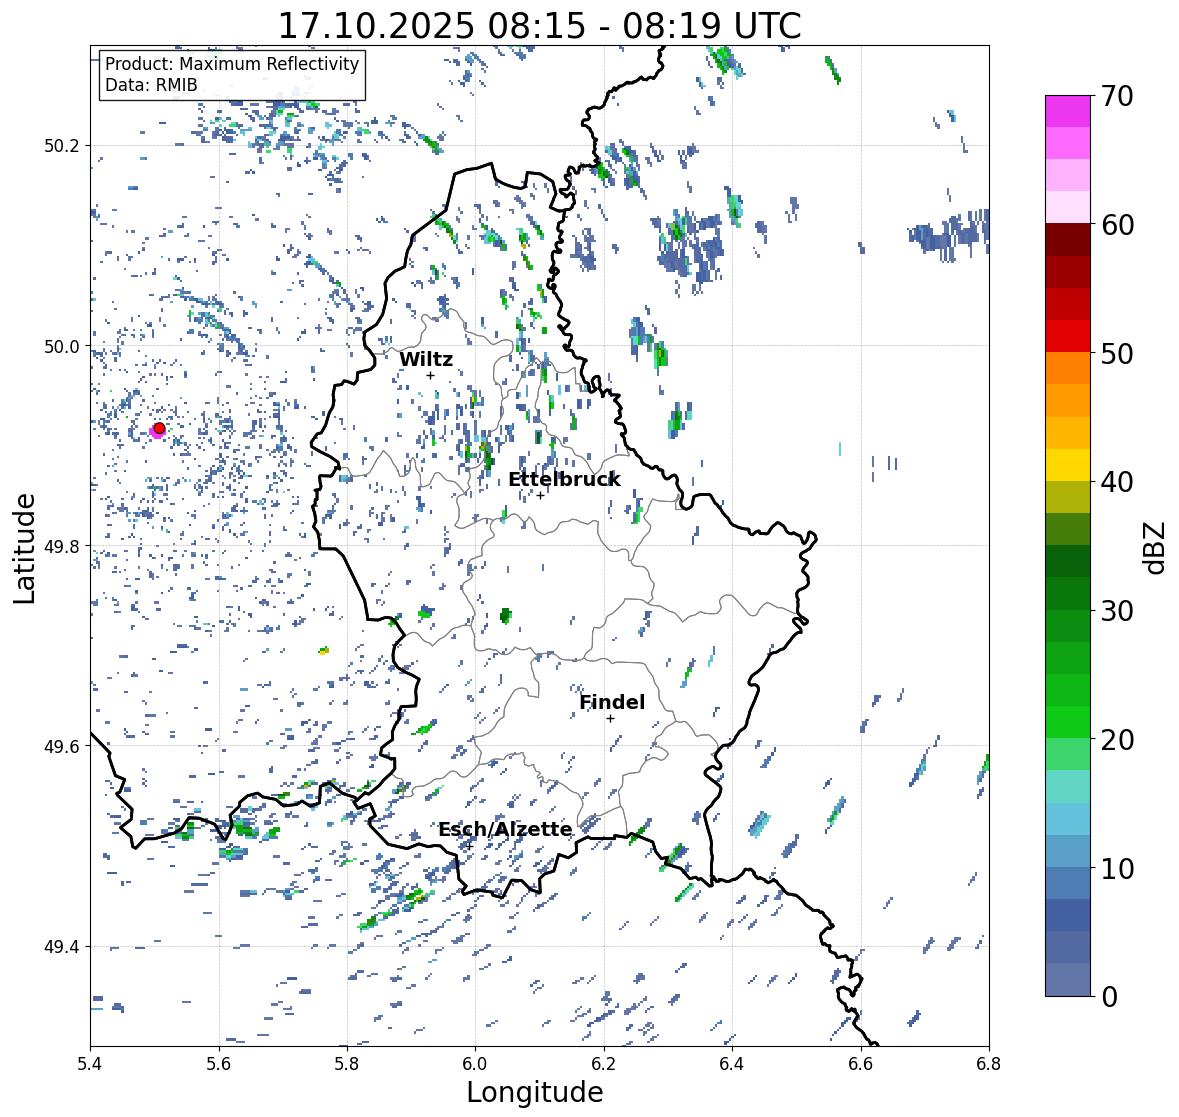Click the colorbar tick label 70

(1117, 96)
